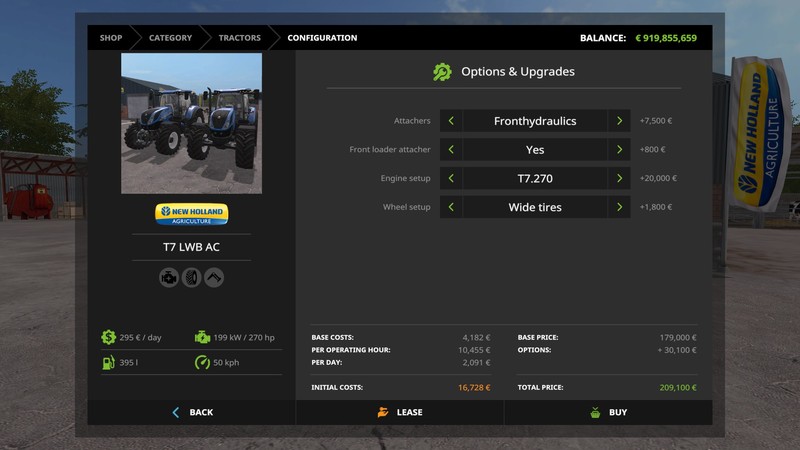Toggle Front loader attacher with right arrow
Image resolution: width=800 pixels, height=450 pixels.
click(x=619, y=150)
